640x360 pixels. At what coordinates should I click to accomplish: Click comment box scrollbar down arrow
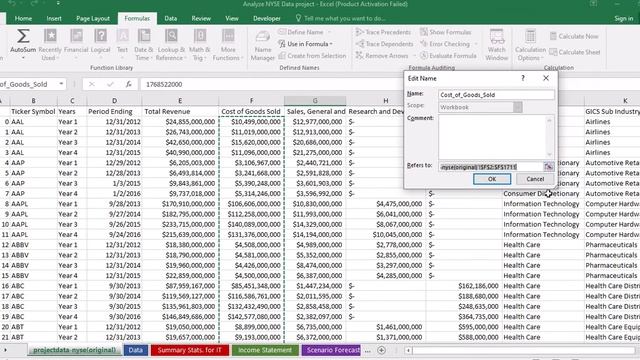(x=549, y=155)
